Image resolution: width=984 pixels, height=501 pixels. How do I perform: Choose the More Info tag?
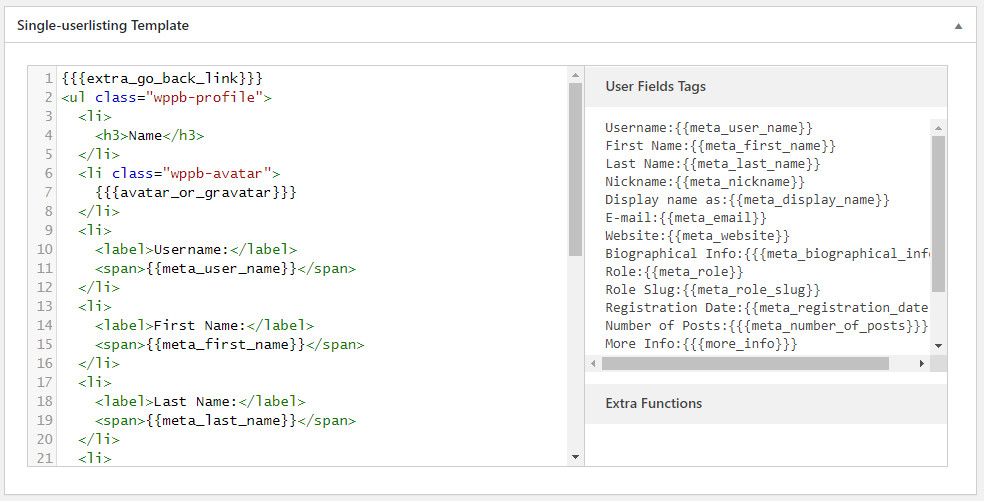click(x=701, y=344)
